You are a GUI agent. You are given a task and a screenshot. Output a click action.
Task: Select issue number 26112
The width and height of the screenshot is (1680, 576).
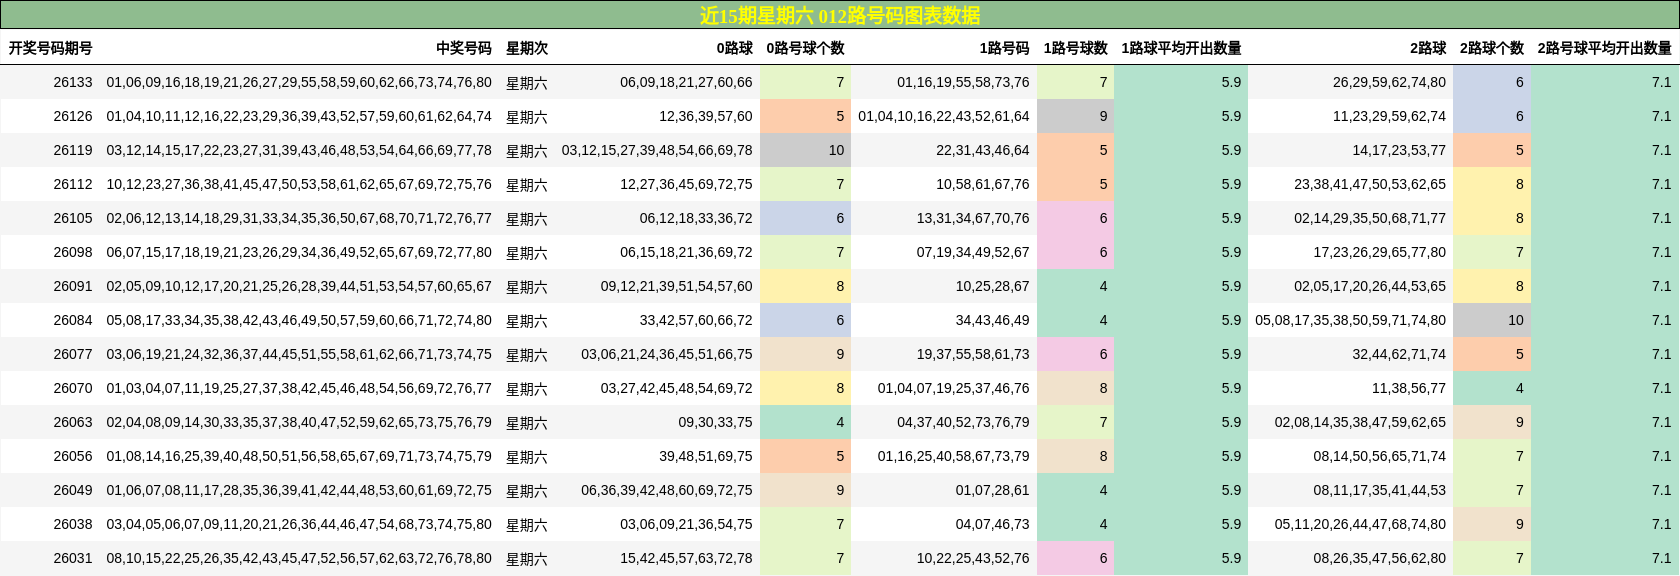73,184
